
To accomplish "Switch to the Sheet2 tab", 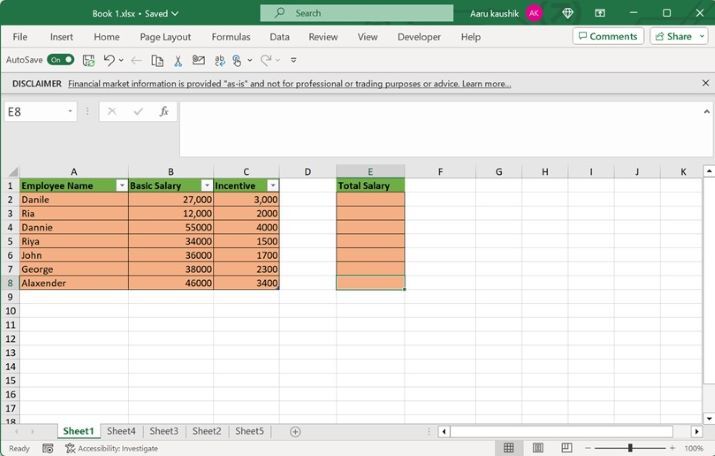I will tap(207, 431).
